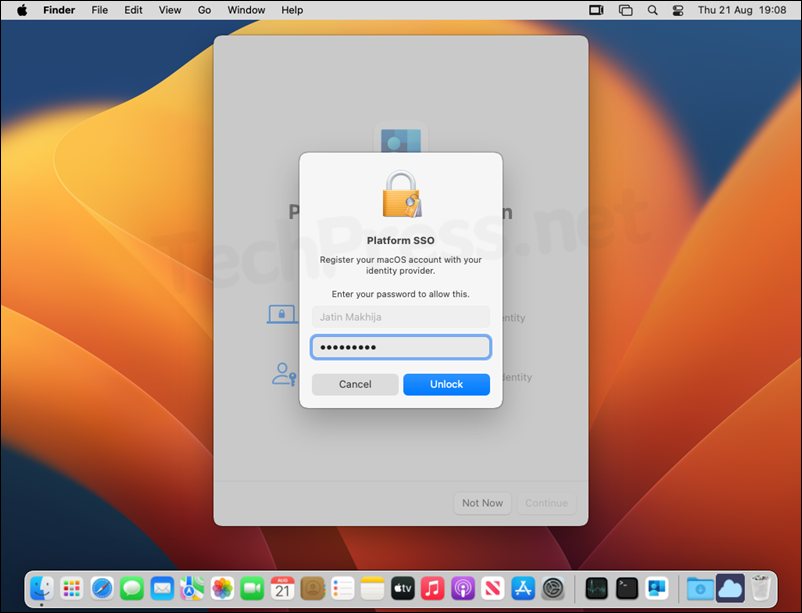802x613 pixels.
Task: Click the Jatin Makhija username field
Action: click(400, 317)
